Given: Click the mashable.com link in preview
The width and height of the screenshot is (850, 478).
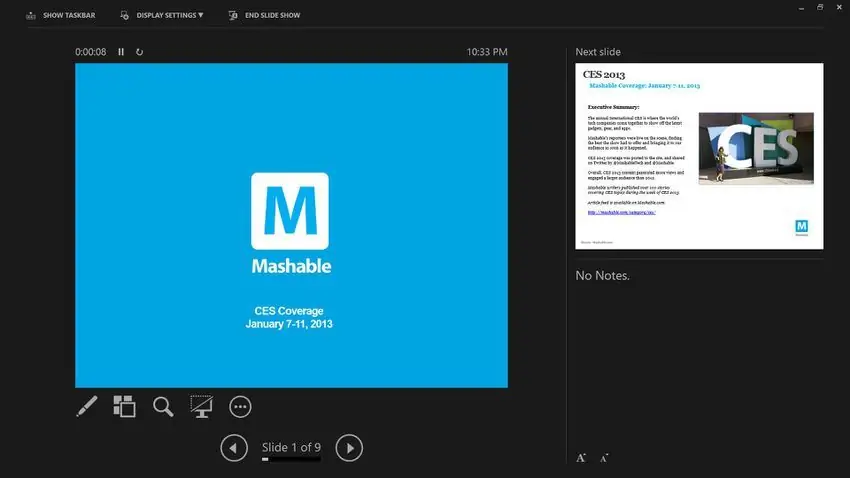Looking at the screenshot, I should tap(621, 212).
